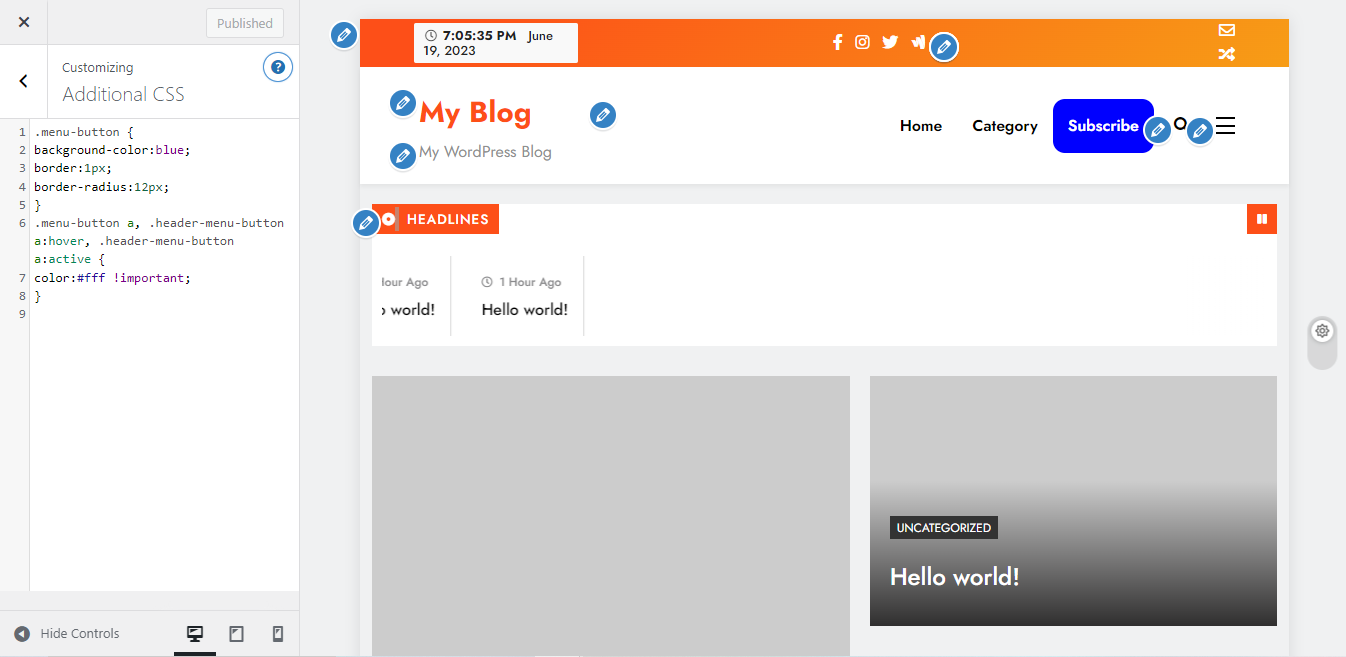Click the envelope mail icon in top bar
The image size is (1346, 657).
tap(1226, 30)
